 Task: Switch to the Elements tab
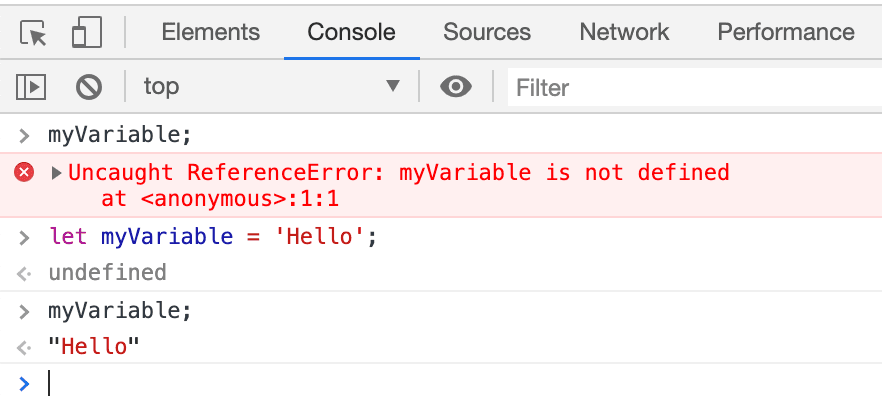click(x=211, y=32)
